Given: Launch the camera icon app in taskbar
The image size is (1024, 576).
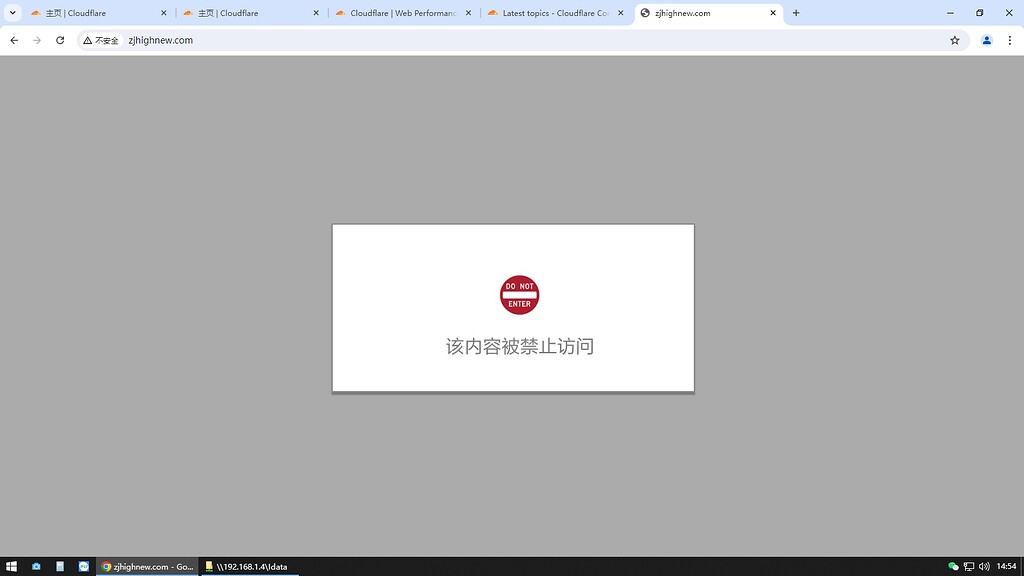Looking at the screenshot, I should [x=36, y=566].
